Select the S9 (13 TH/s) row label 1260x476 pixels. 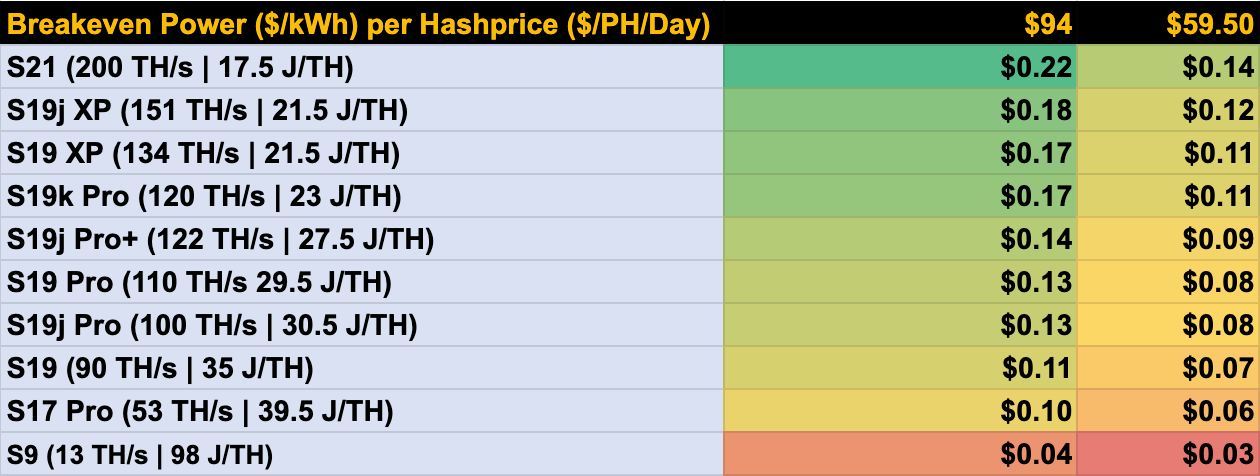(361, 454)
